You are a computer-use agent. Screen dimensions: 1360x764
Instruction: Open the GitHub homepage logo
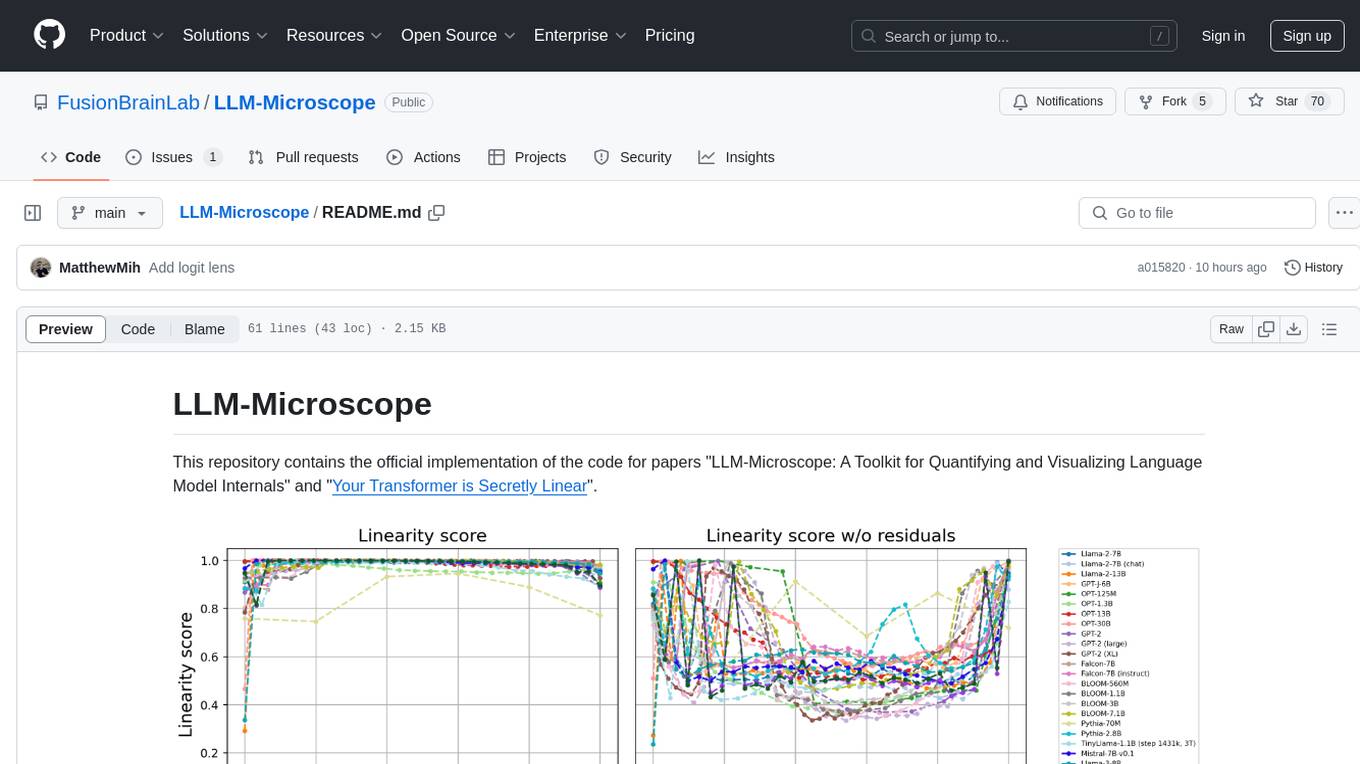[49, 35]
